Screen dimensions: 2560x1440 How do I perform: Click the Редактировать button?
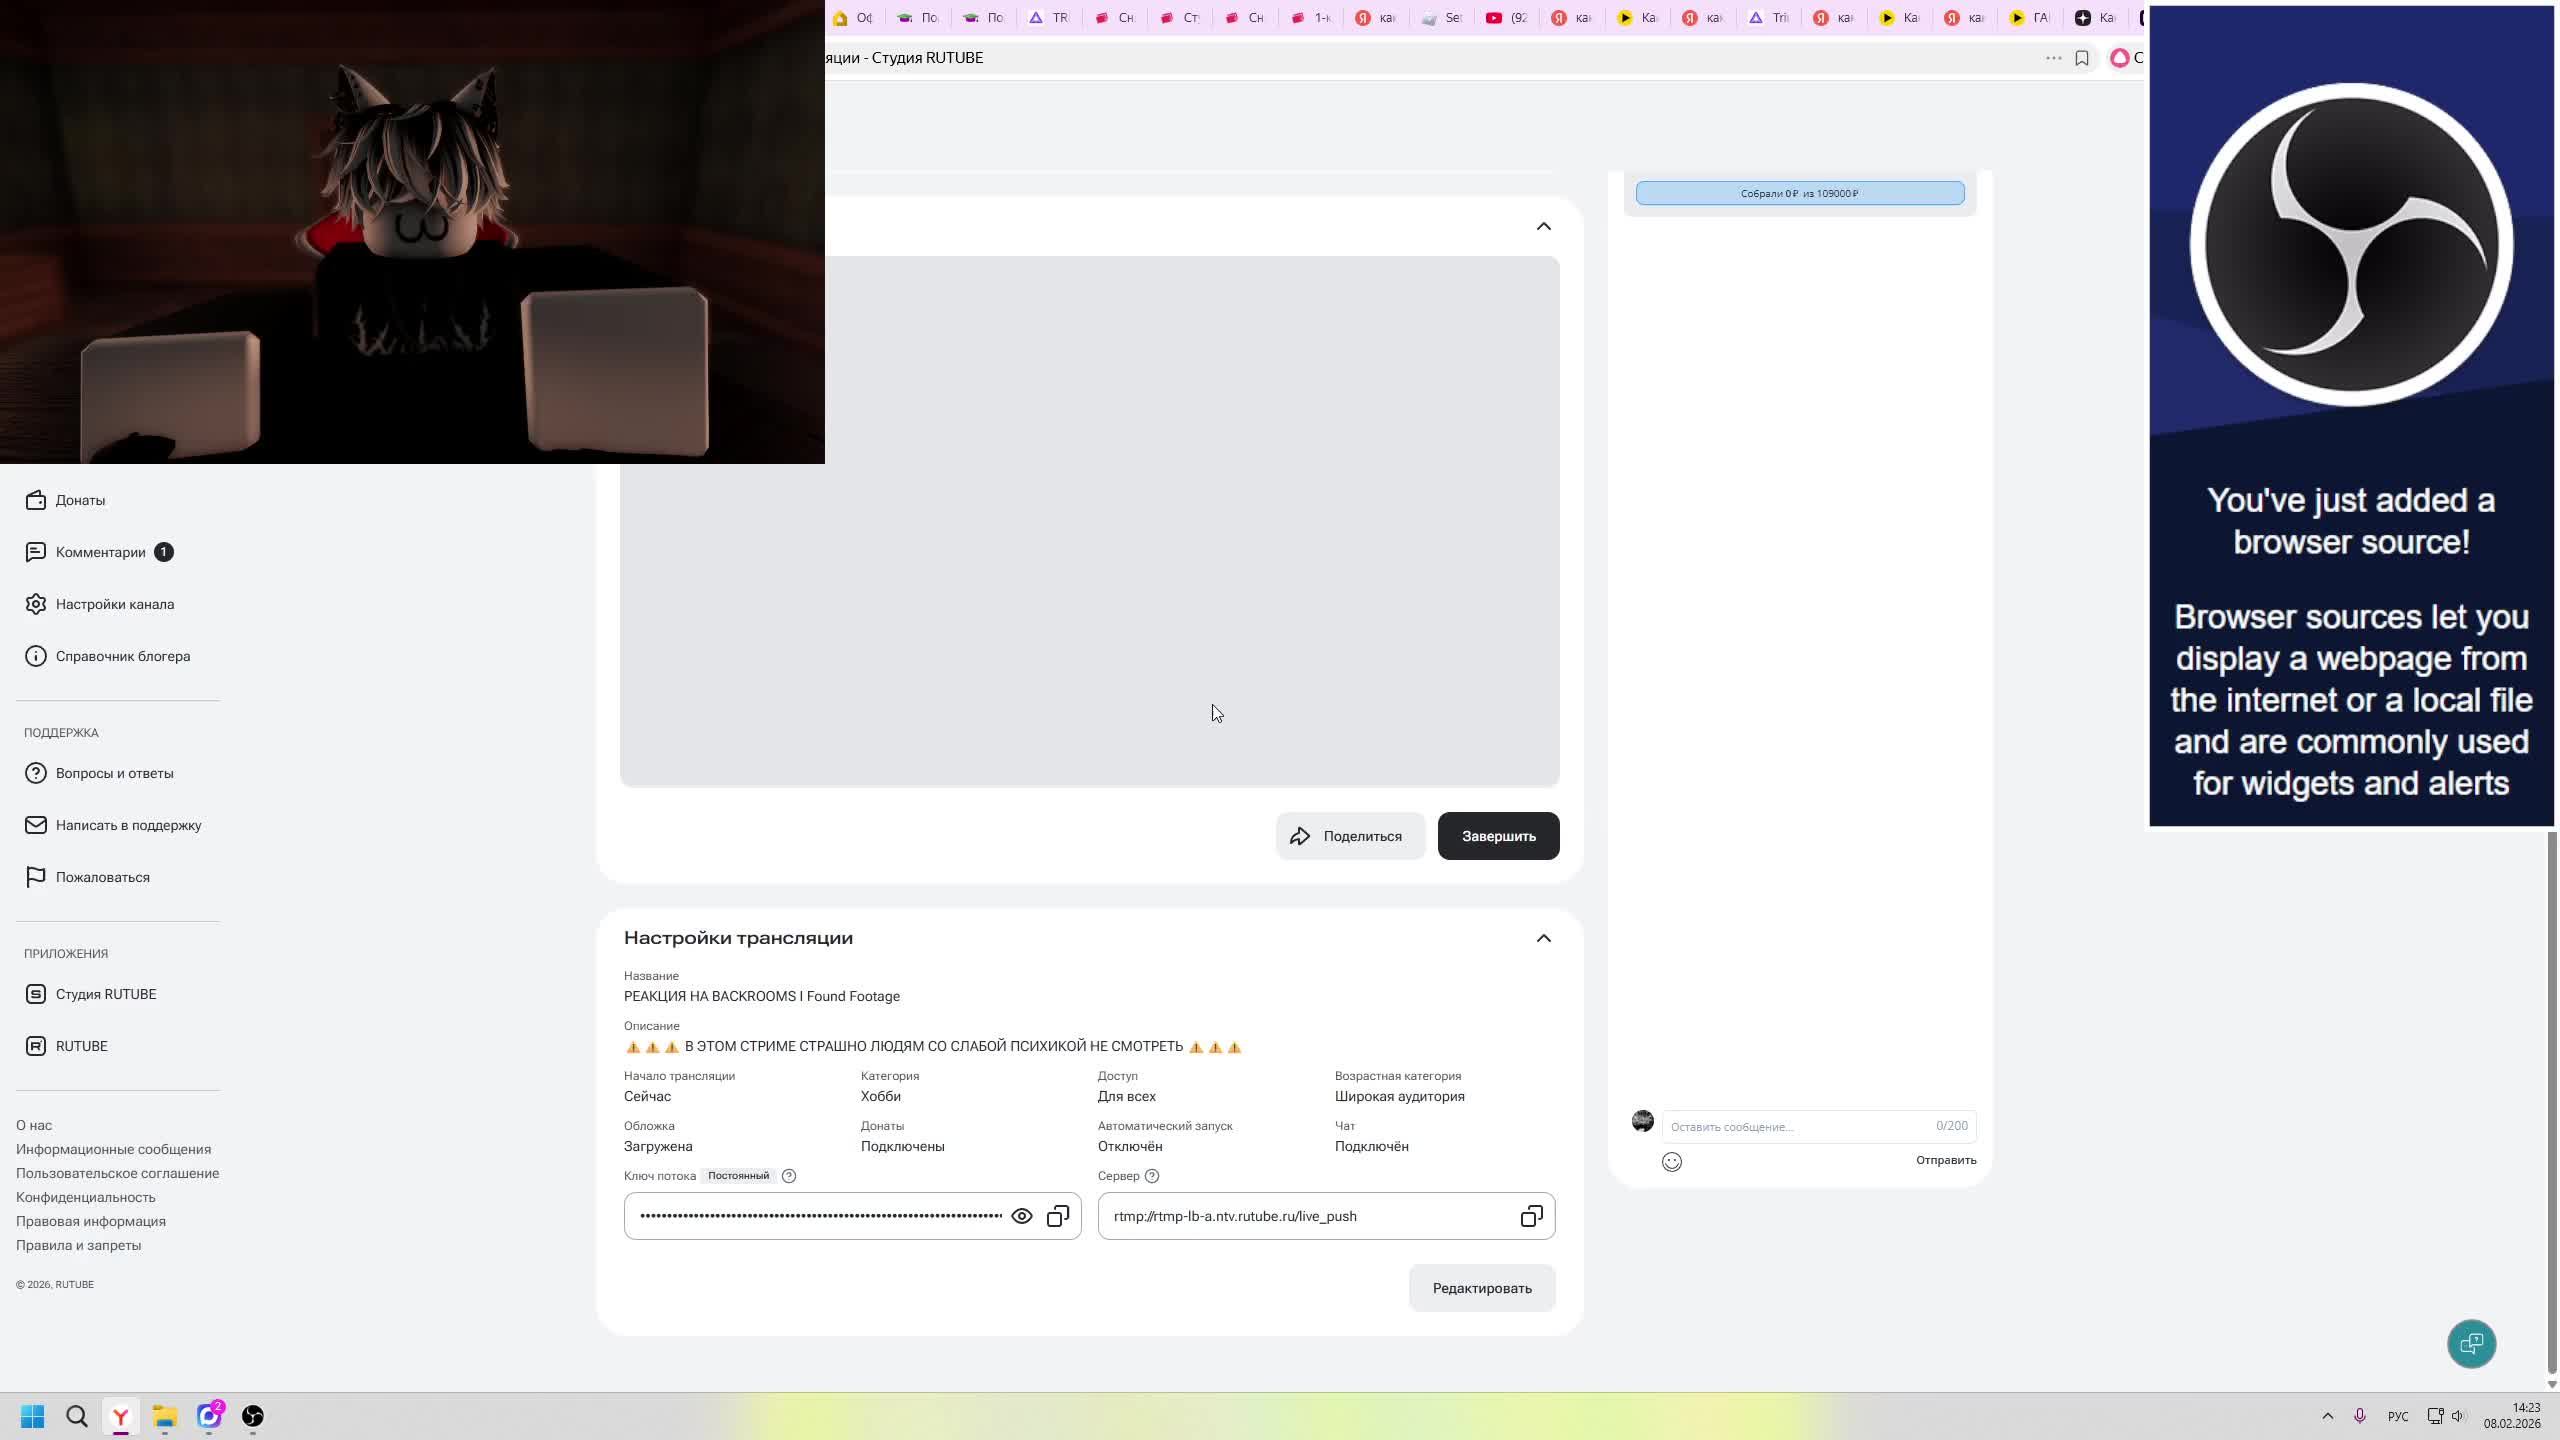click(x=1481, y=1288)
